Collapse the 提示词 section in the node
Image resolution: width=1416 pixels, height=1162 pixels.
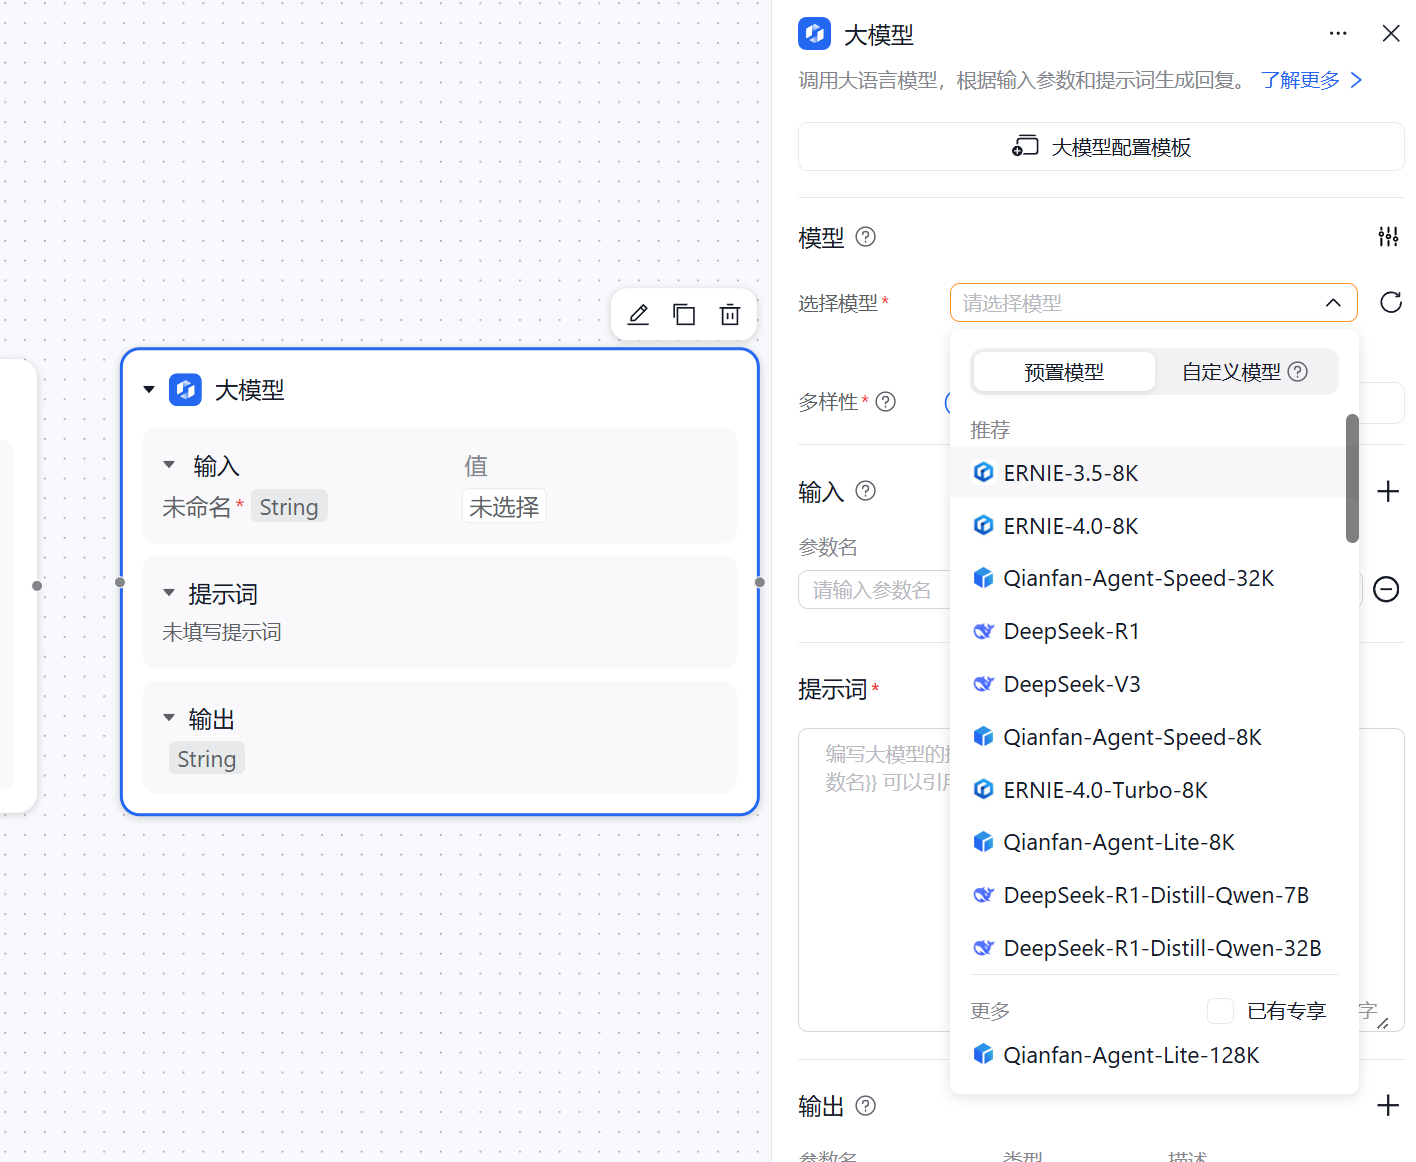169,593
